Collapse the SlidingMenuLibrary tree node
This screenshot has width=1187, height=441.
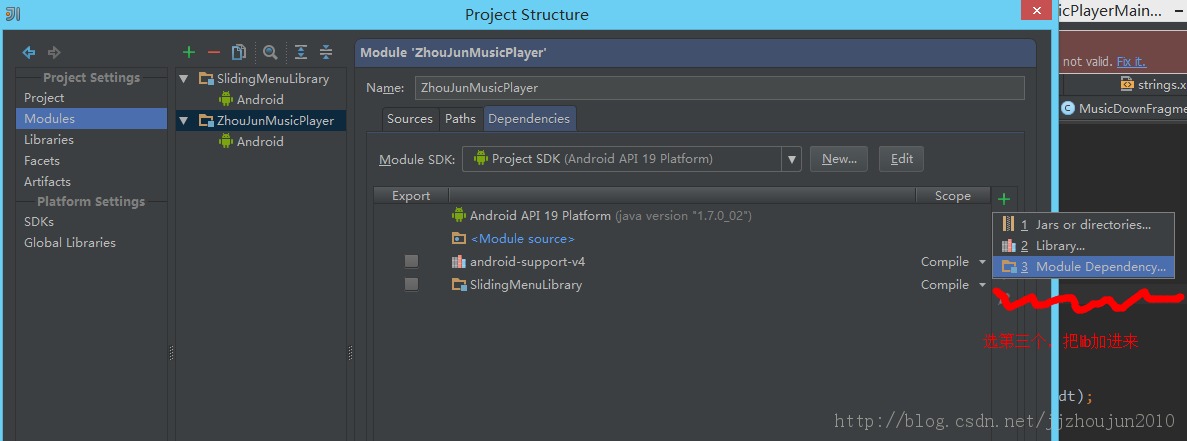[x=183, y=78]
